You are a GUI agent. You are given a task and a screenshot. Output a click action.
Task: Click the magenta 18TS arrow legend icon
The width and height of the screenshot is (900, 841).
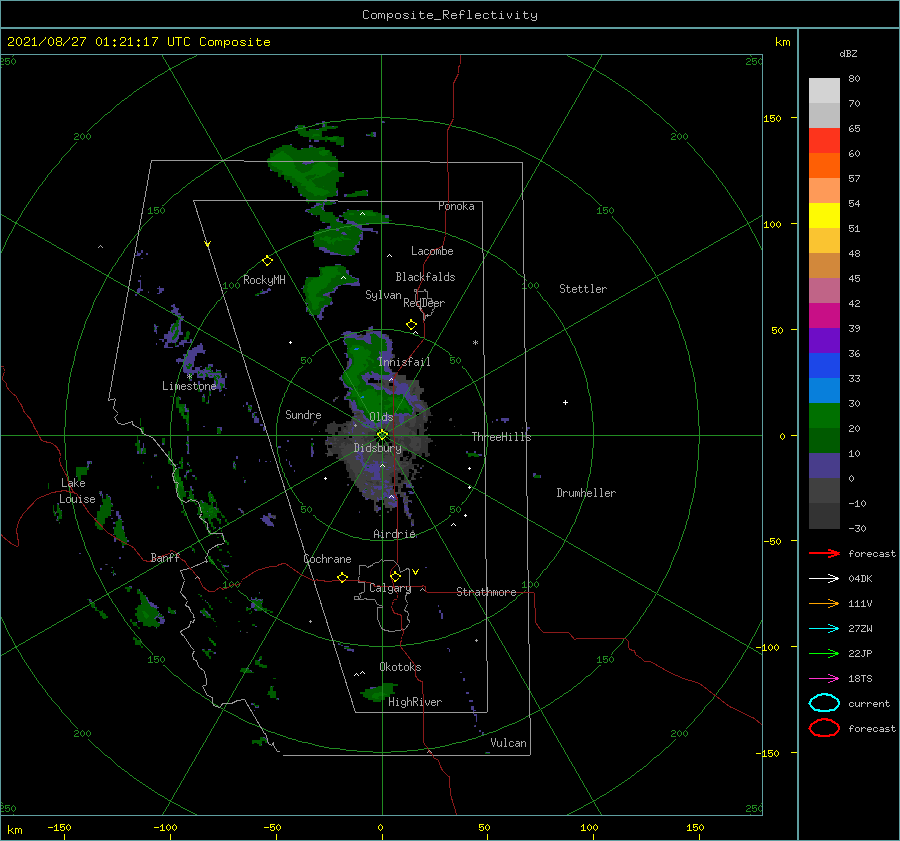pyautogui.click(x=824, y=679)
